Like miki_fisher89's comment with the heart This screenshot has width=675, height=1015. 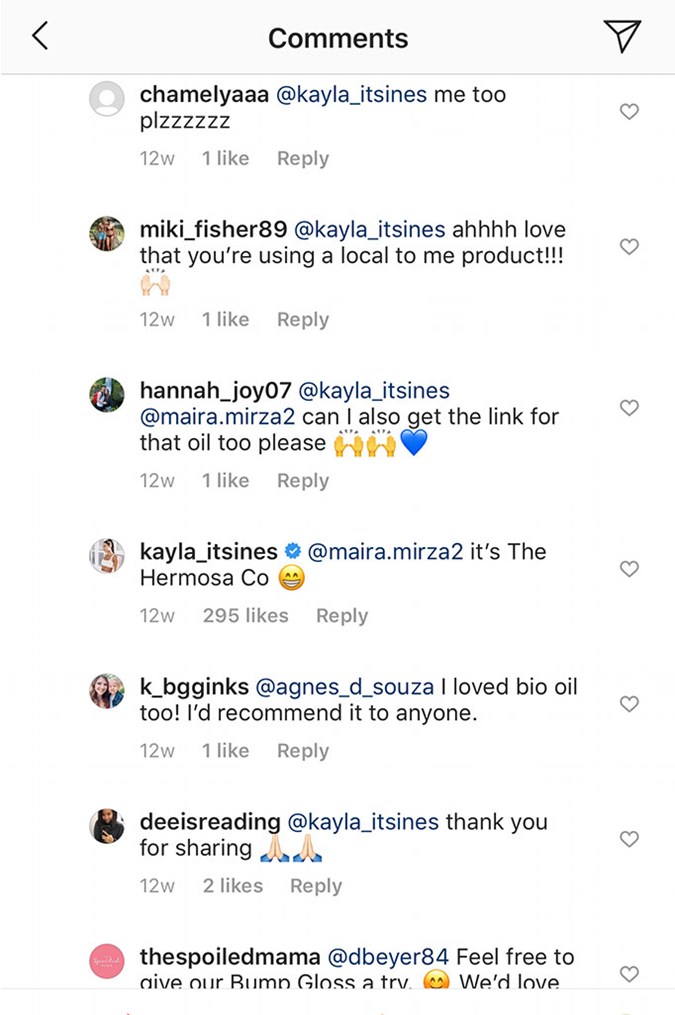coord(629,247)
